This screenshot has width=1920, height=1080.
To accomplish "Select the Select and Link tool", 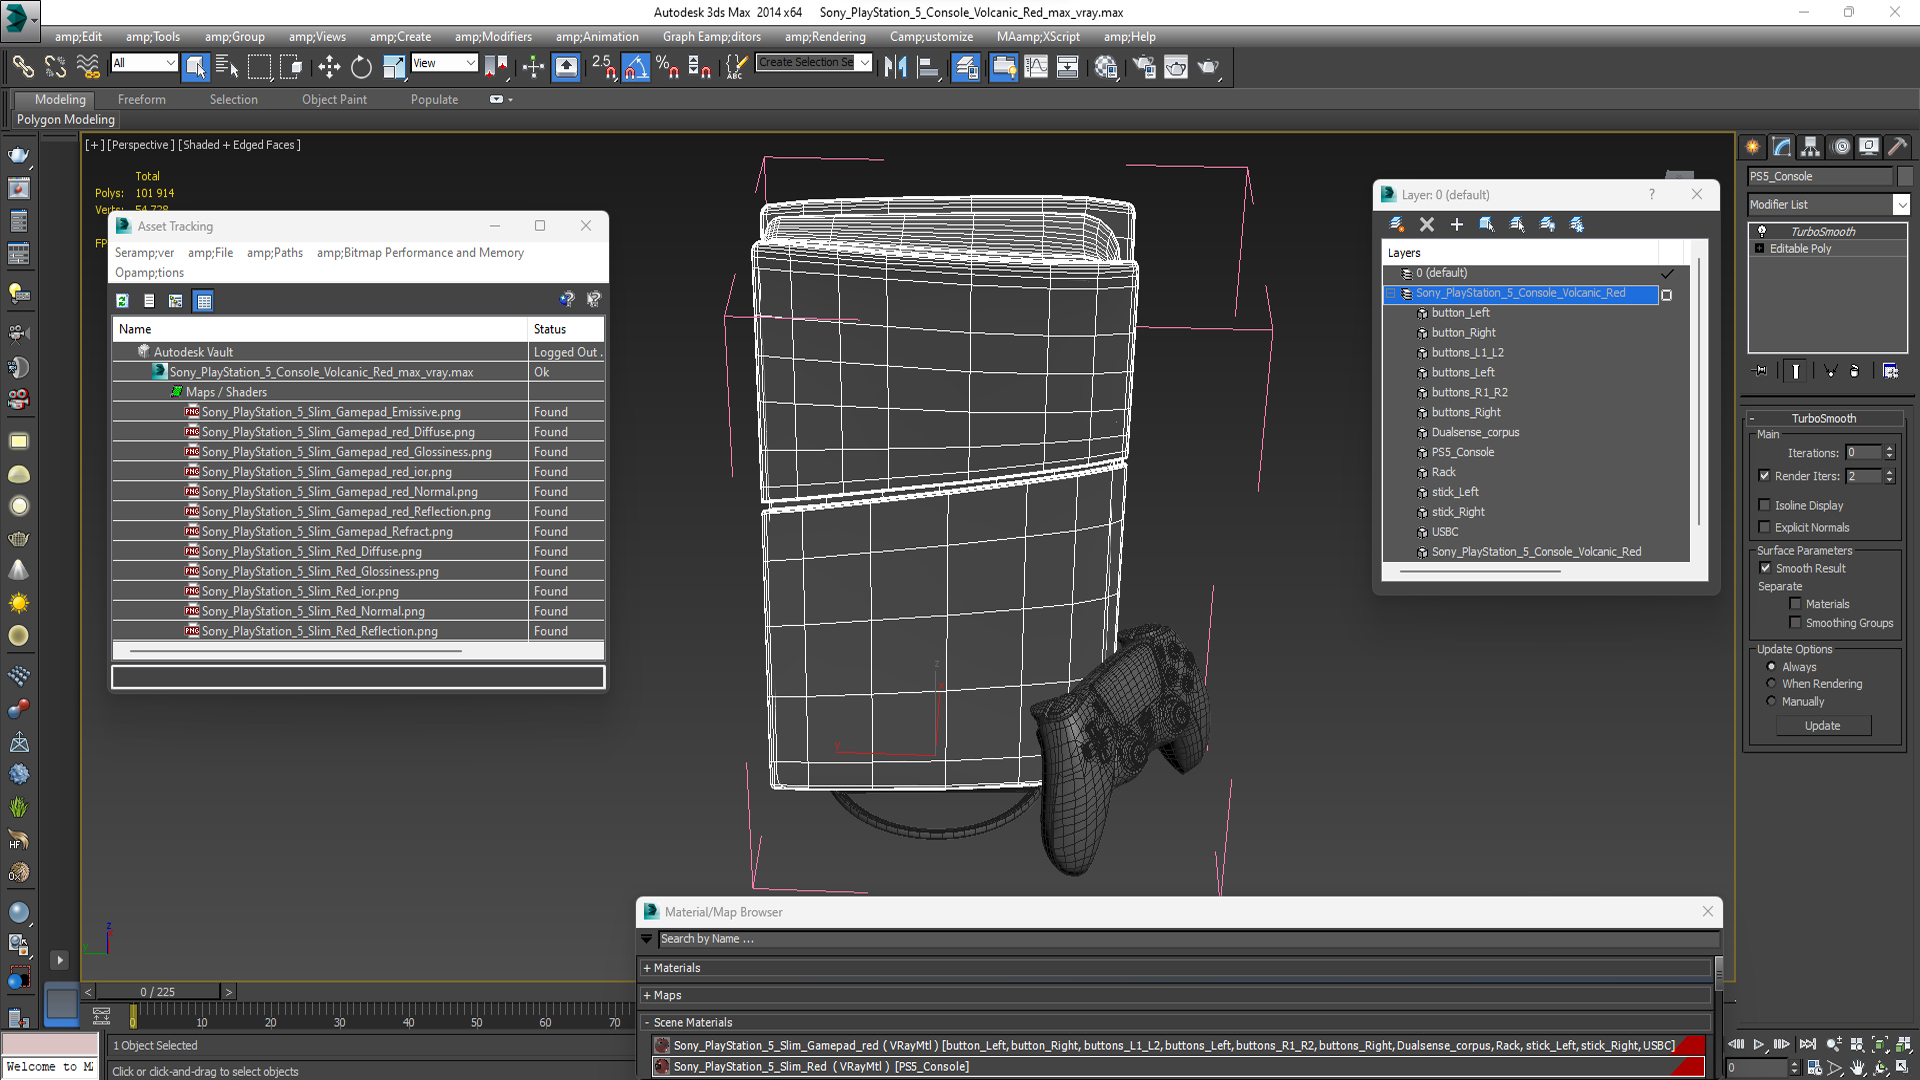I will (x=22, y=67).
